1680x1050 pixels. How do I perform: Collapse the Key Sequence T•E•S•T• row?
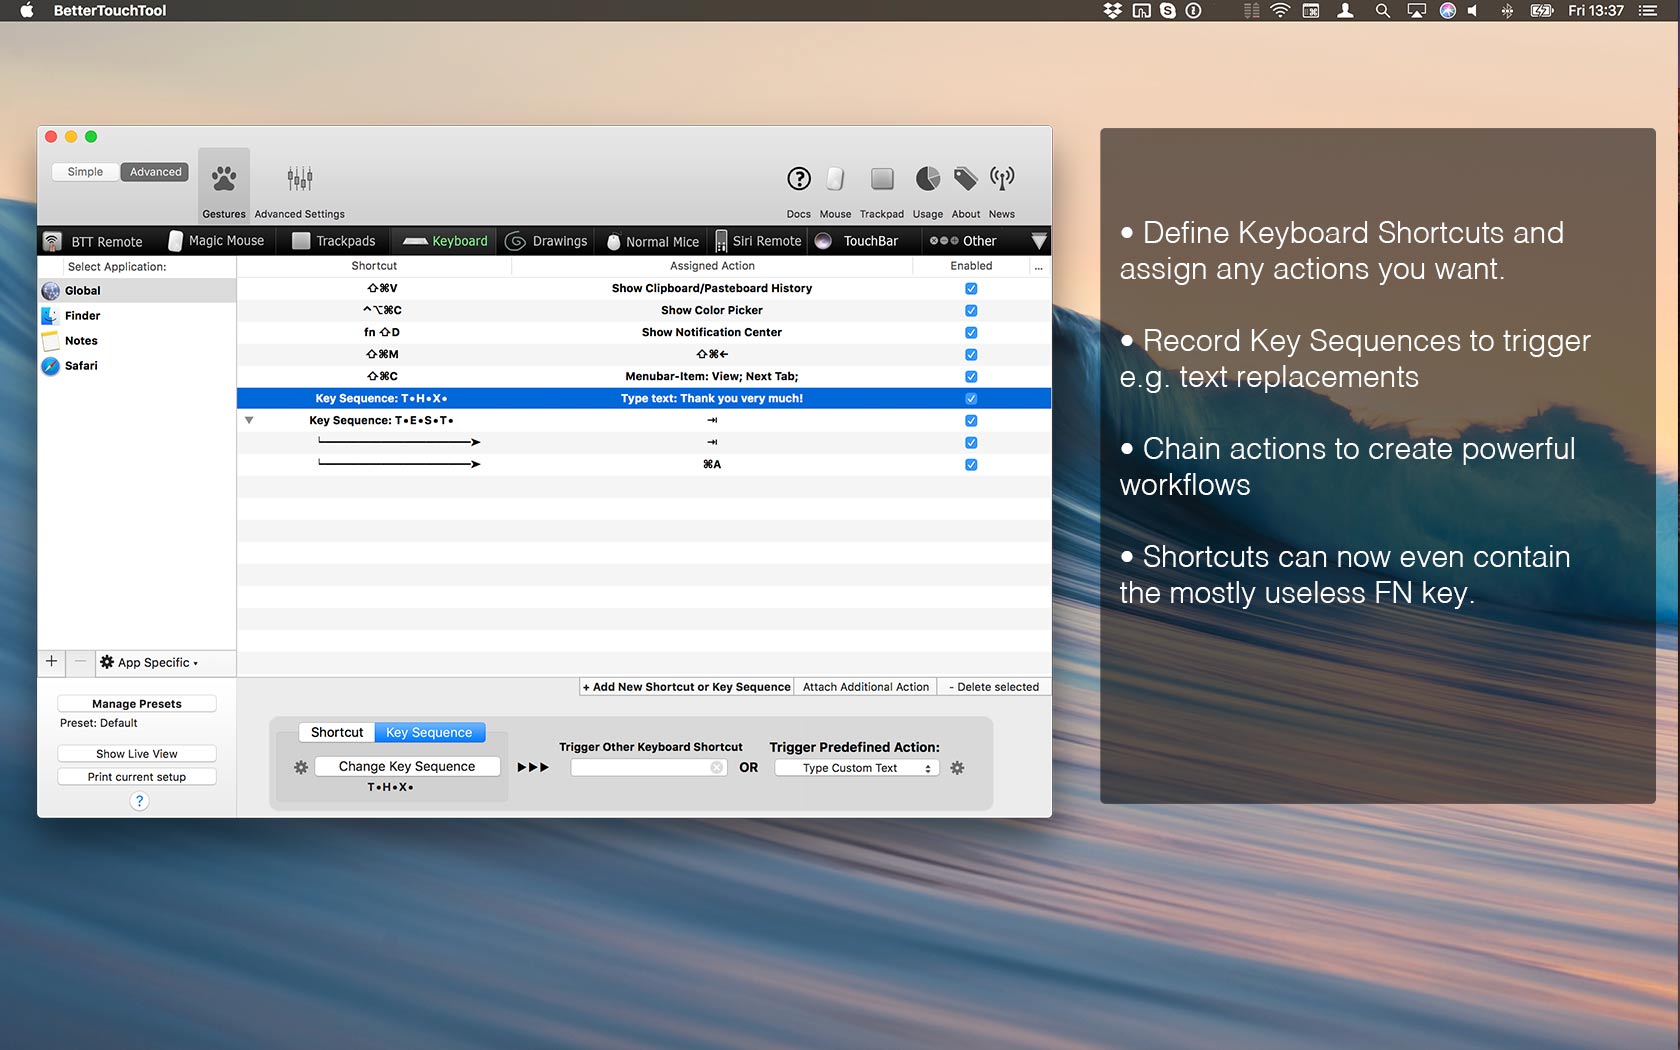point(249,420)
